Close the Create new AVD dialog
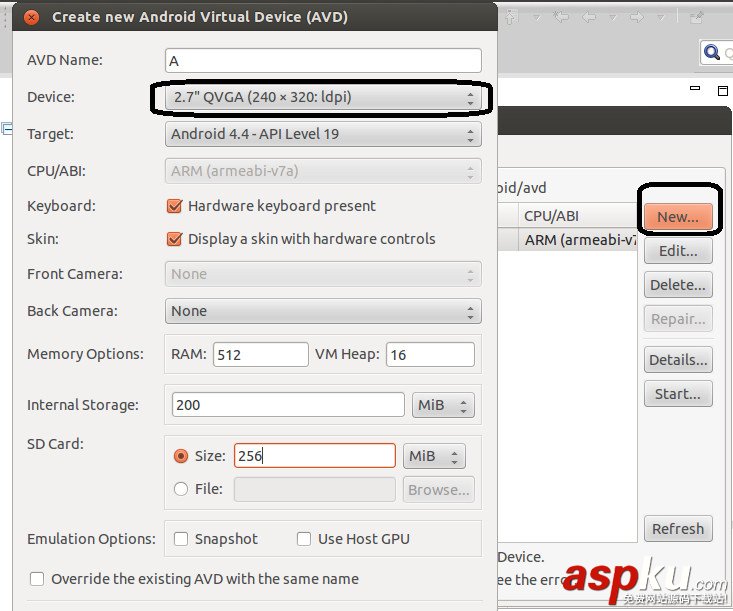This screenshot has height=611, width=733. [31, 17]
